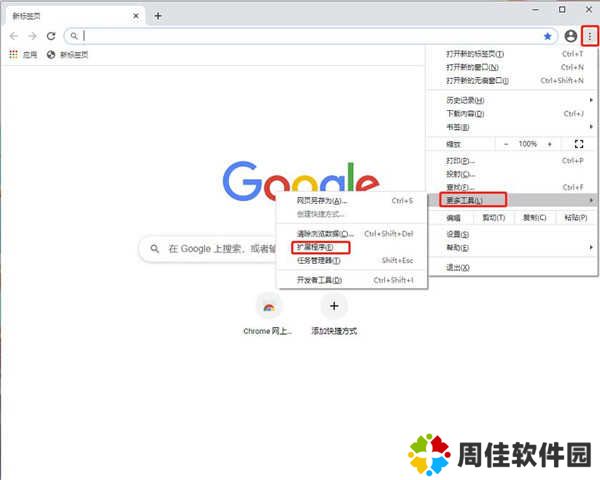Click the three-dot Chrome menu icon

point(590,35)
